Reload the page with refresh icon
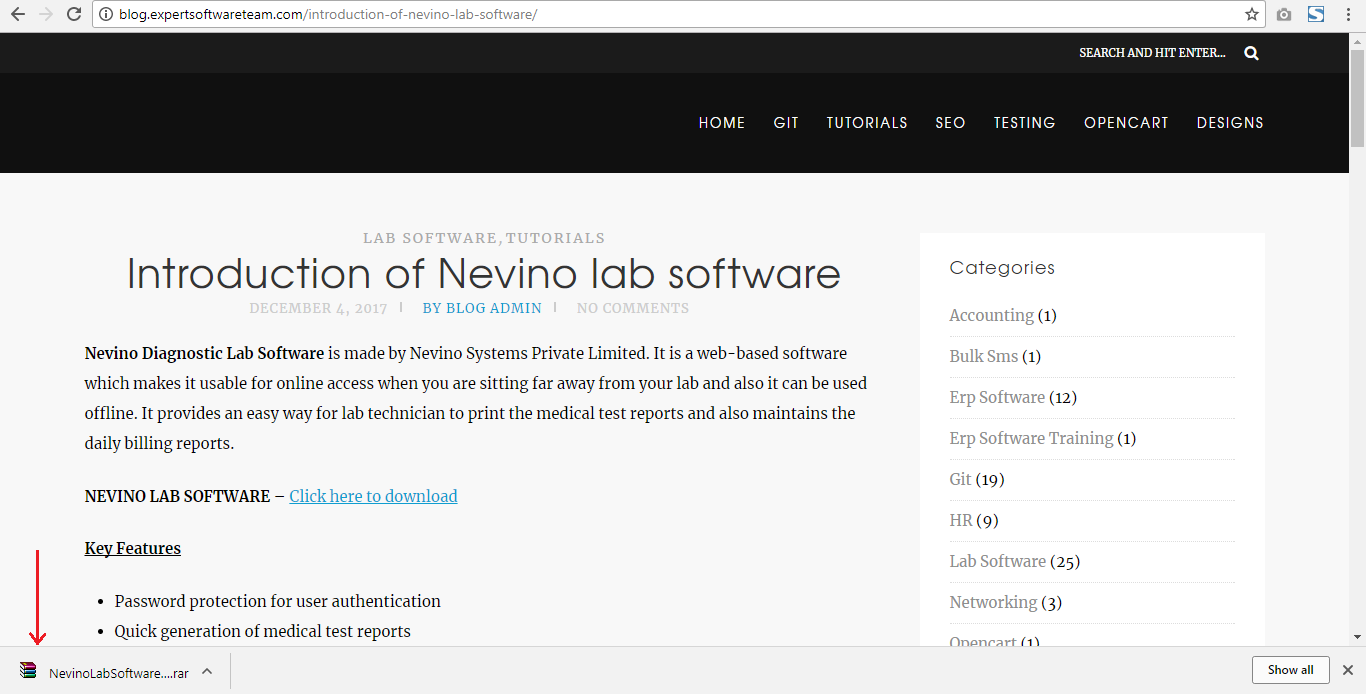 [73, 15]
